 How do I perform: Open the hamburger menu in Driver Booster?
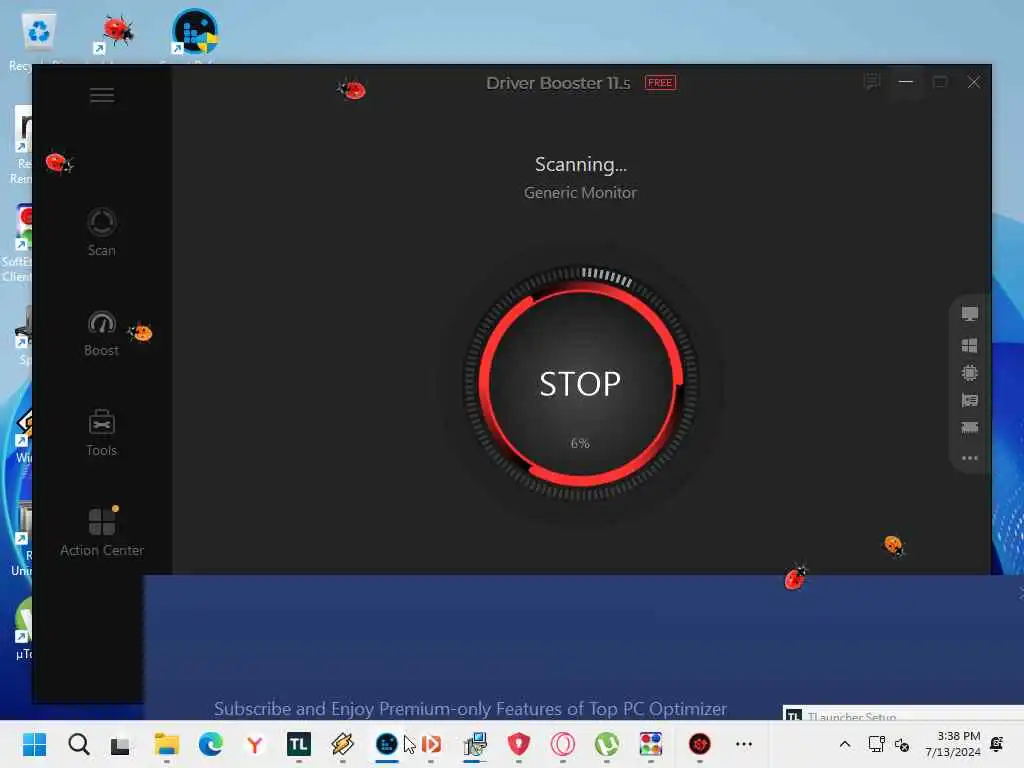(102, 95)
